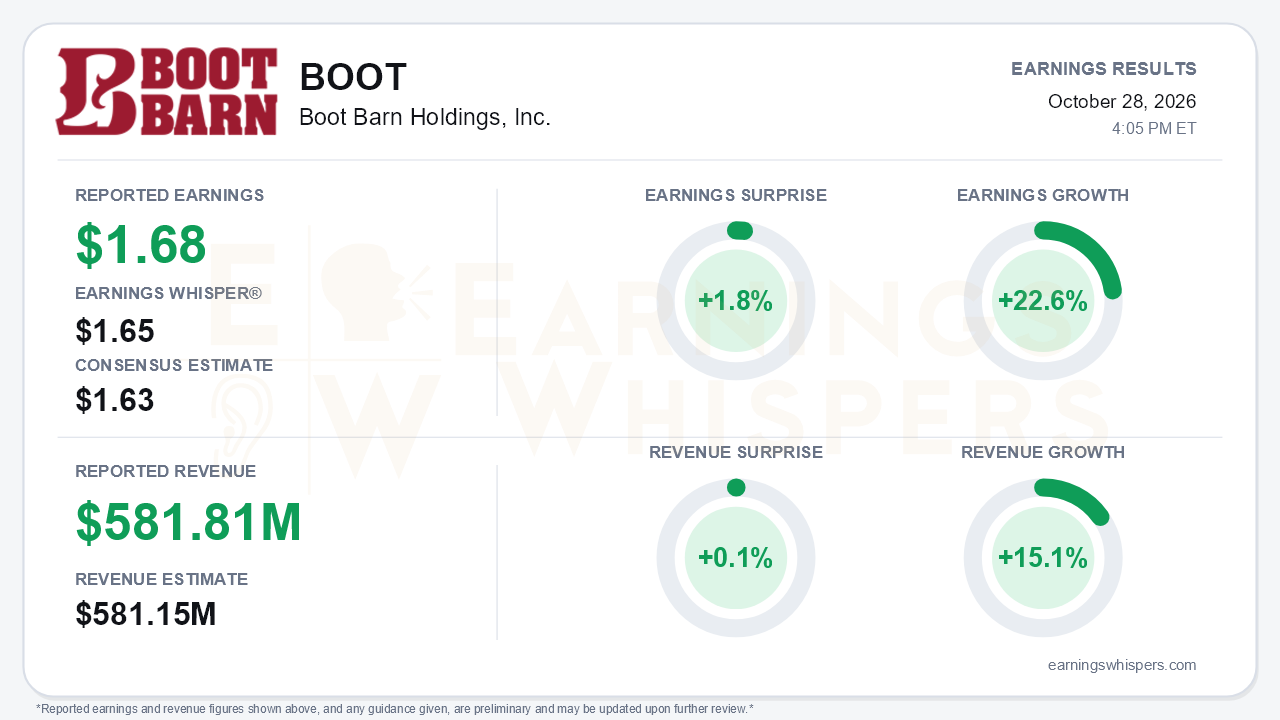Click the preliminary figures disclaimer footnote

click(x=395, y=709)
